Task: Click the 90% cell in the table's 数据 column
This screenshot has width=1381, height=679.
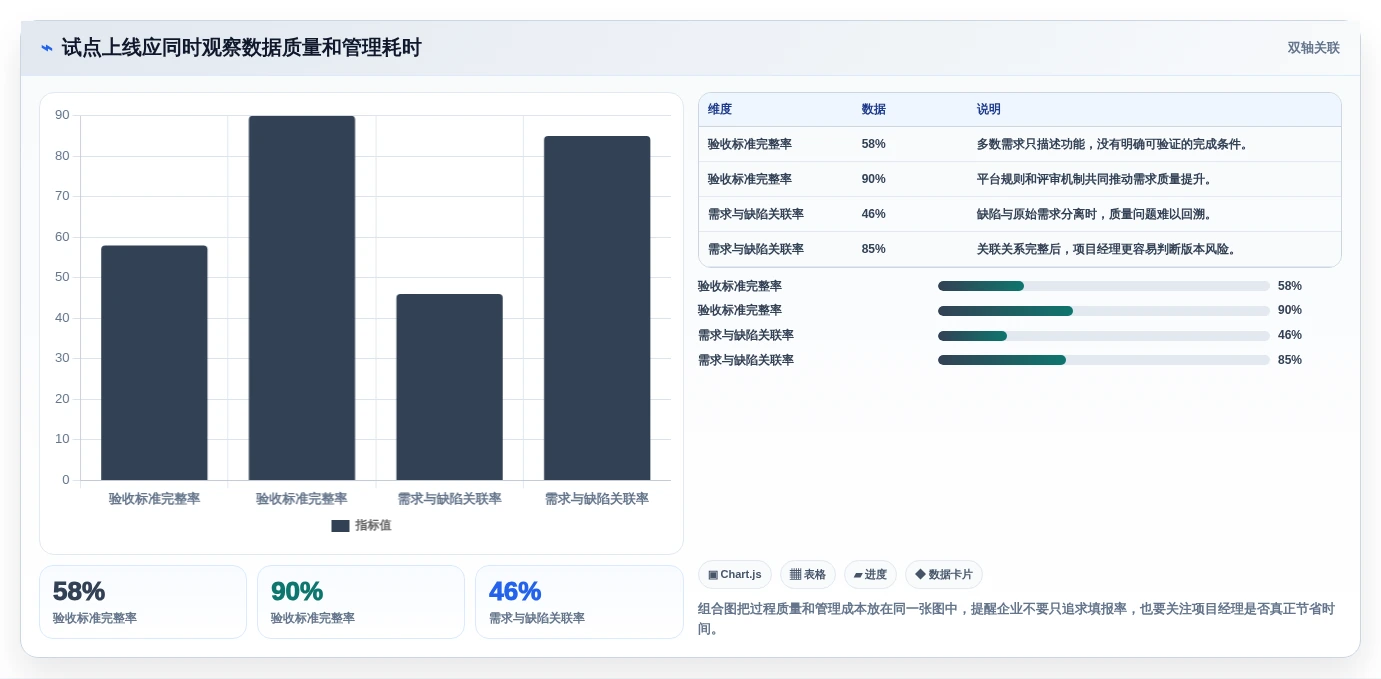Action: [874, 179]
